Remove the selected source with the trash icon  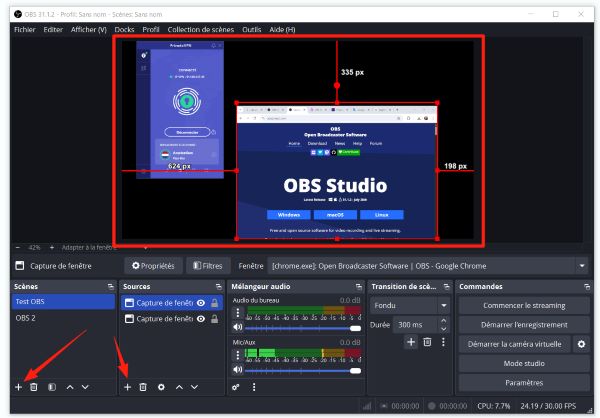pyautogui.click(x=143, y=386)
